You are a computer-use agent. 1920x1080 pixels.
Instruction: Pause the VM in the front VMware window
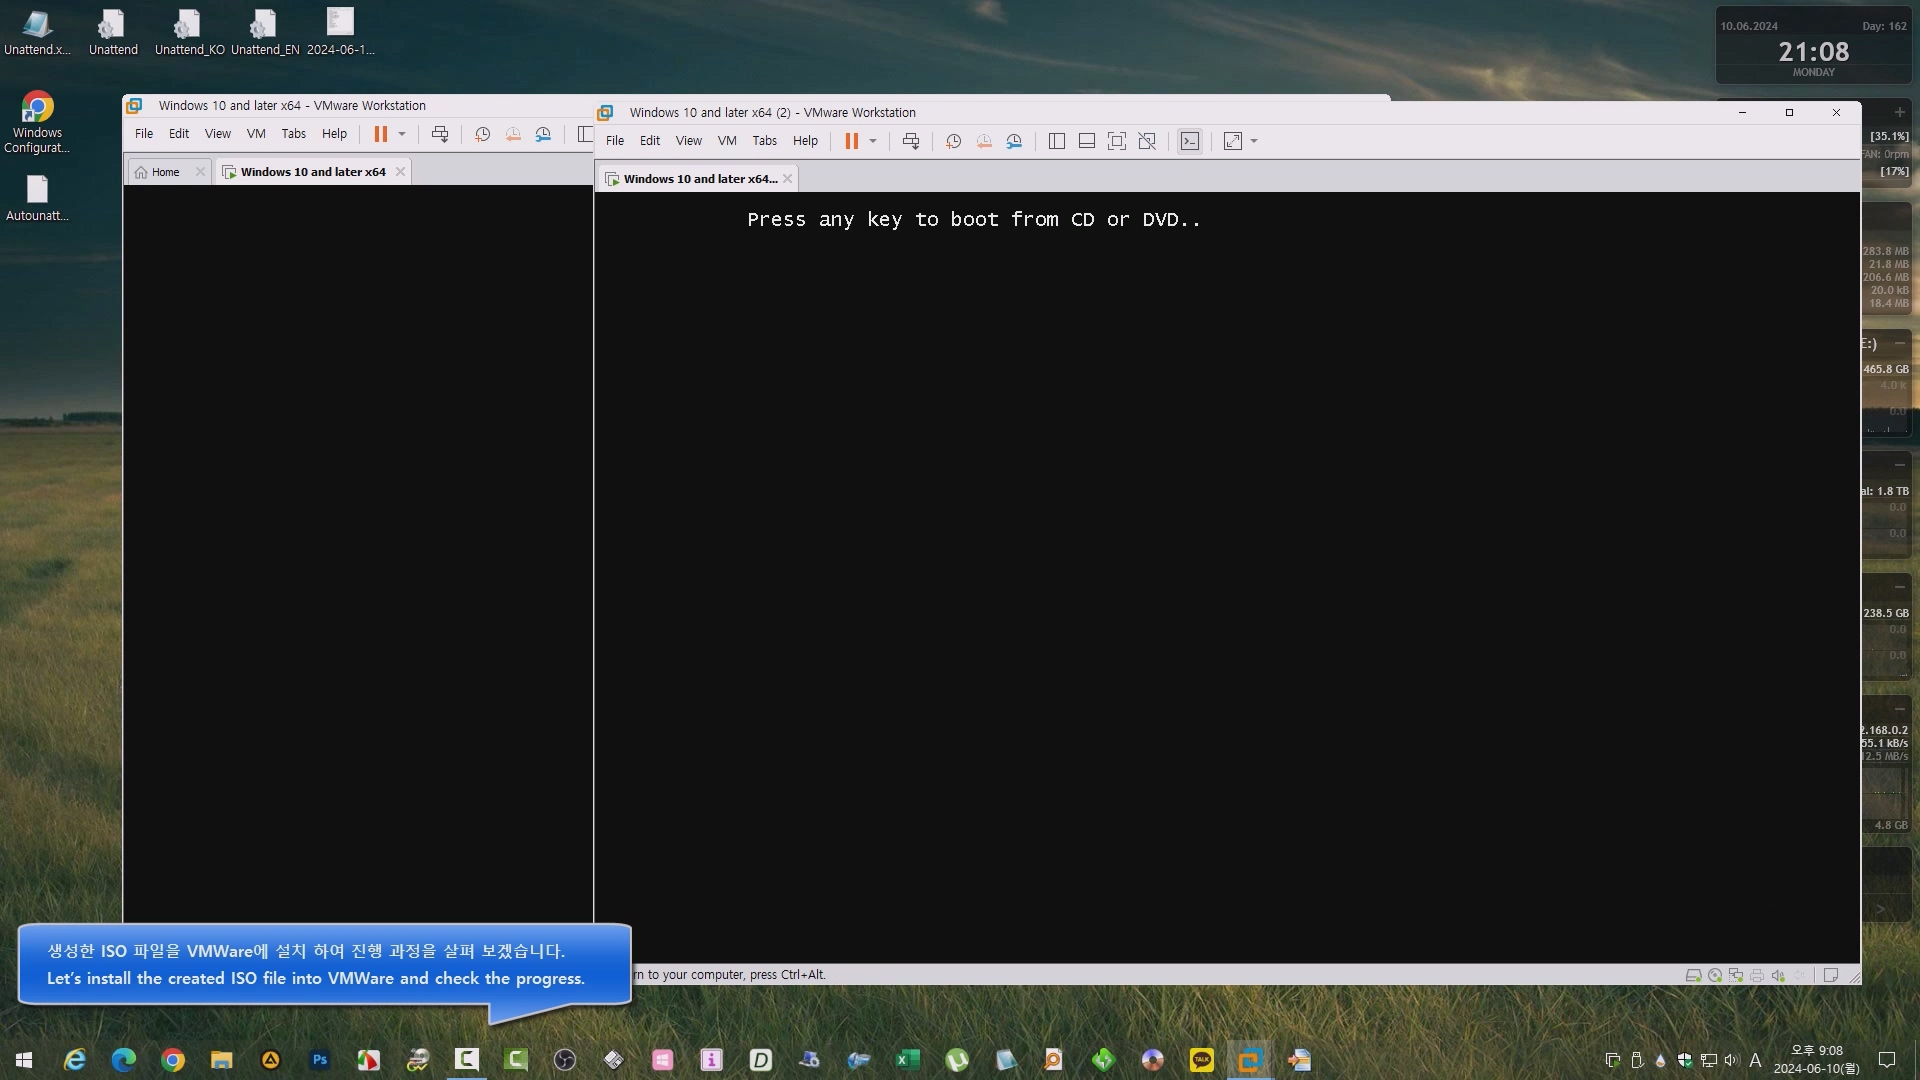coord(851,141)
